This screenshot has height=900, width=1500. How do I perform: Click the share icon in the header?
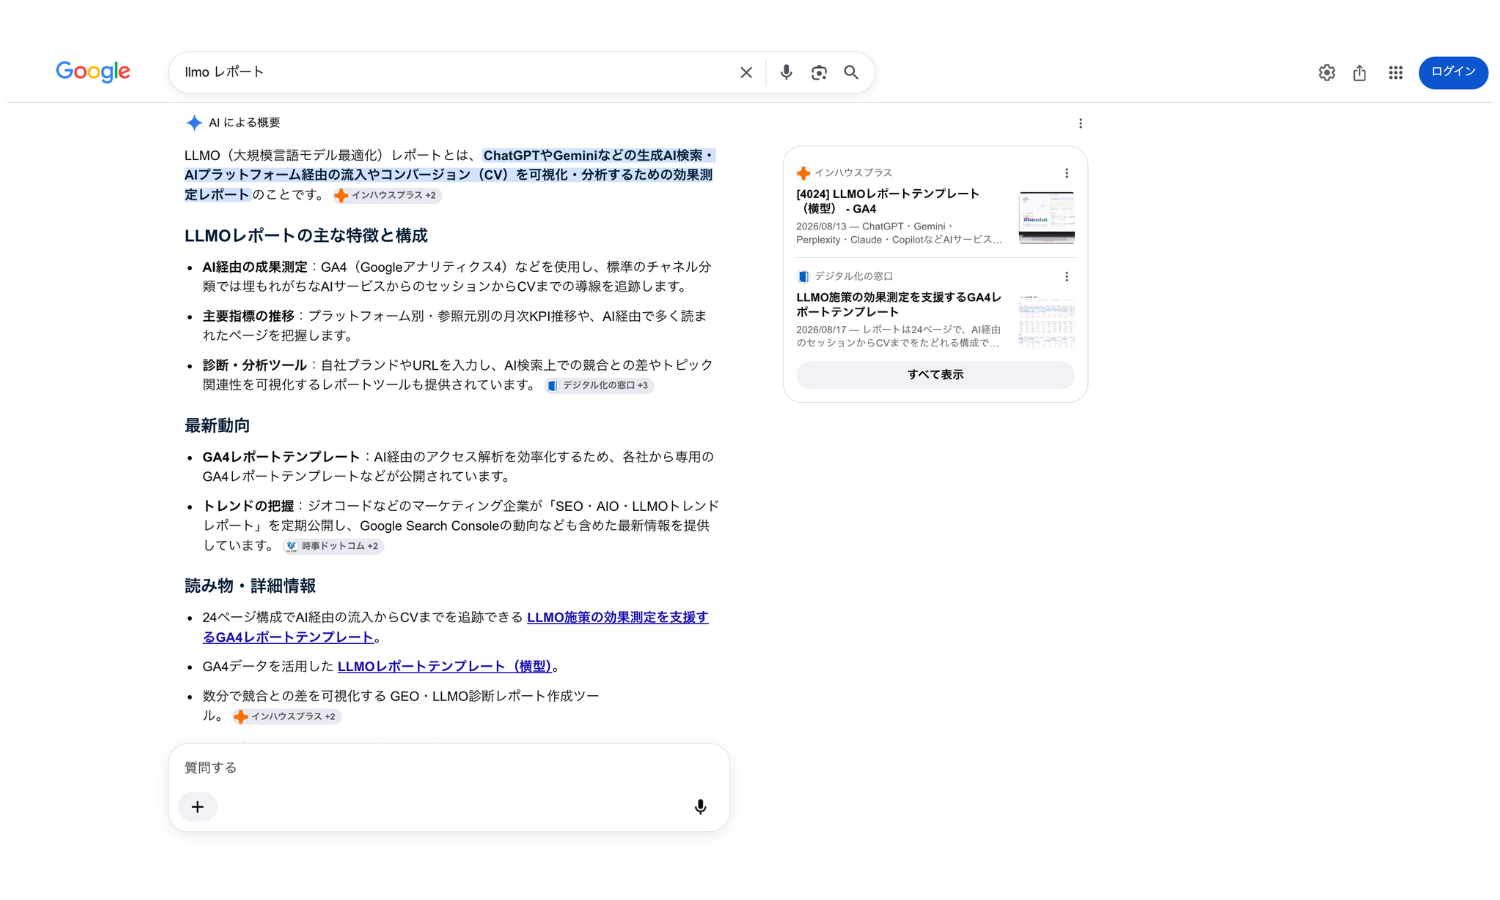[1360, 73]
